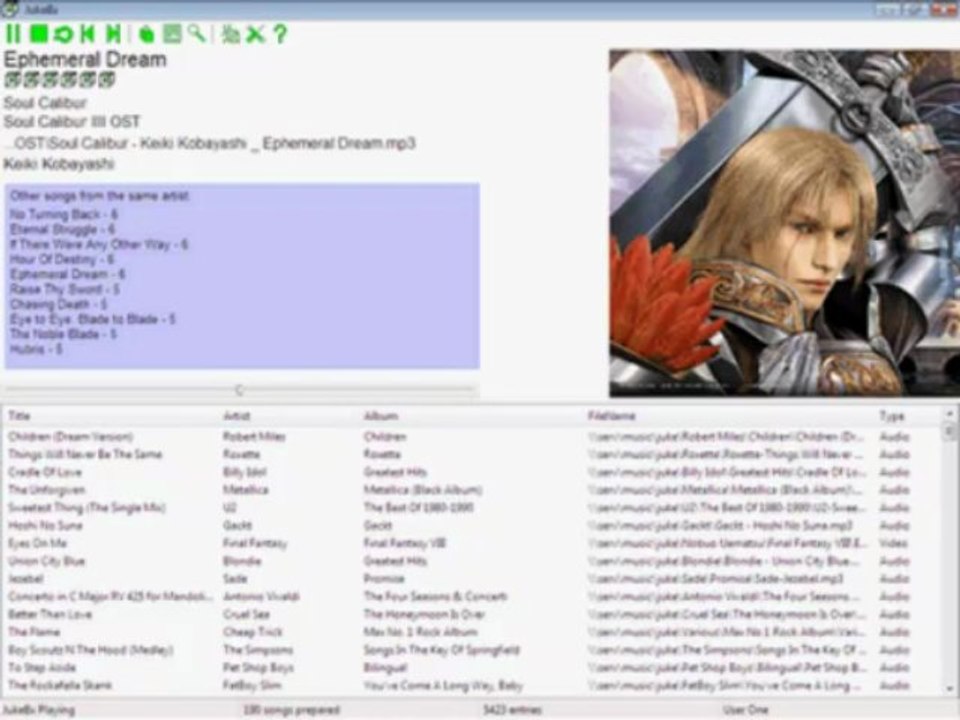Click 'Metallica (Black Album)' album cell
960x720 pixels.
coord(422,490)
